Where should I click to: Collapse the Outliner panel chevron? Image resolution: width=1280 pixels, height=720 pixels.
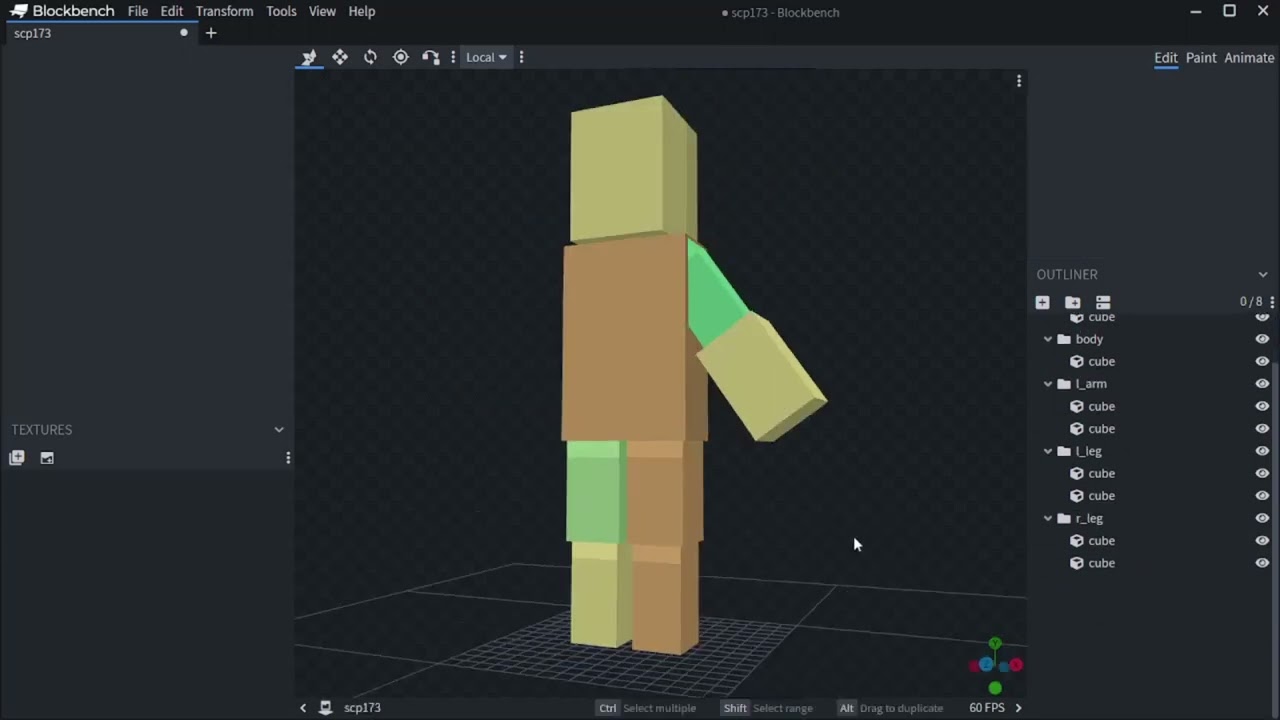pyautogui.click(x=1263, y=274)
